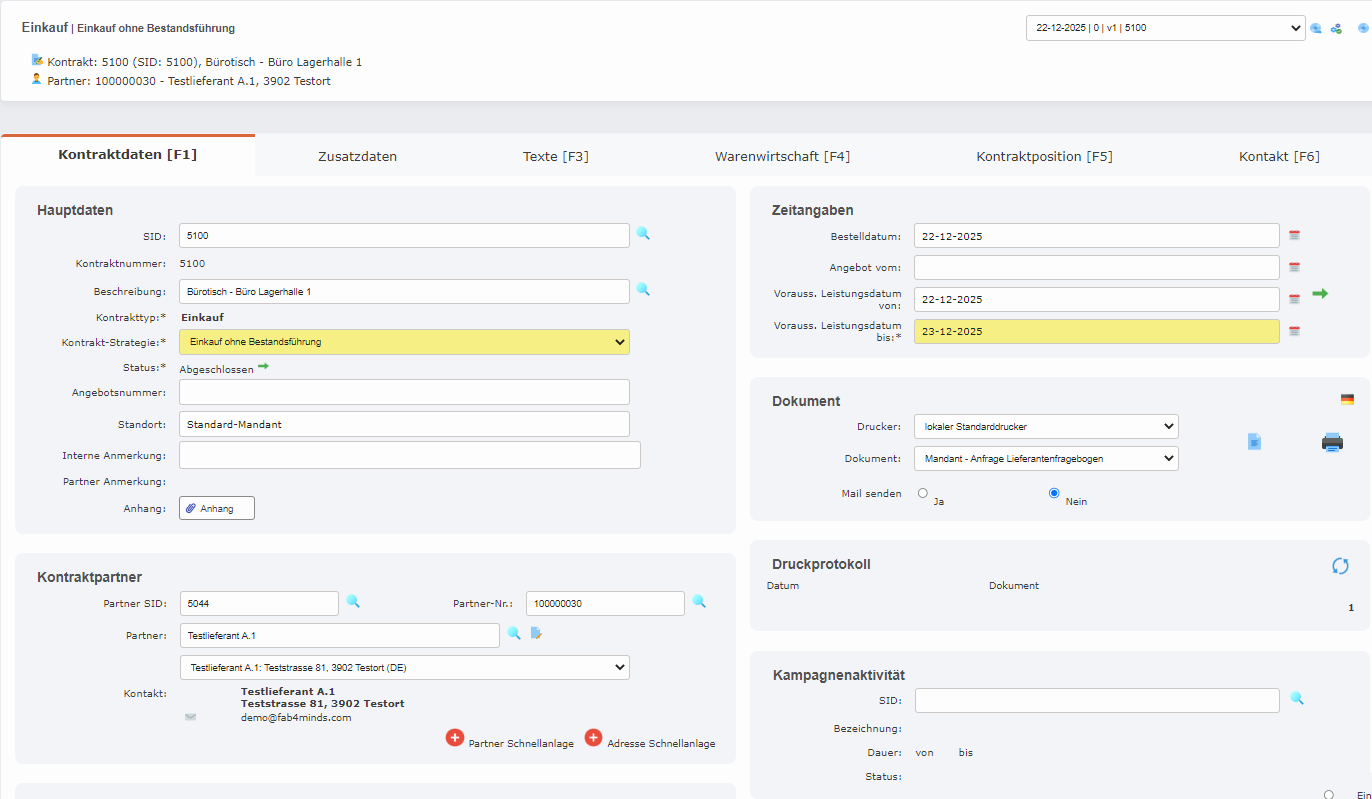Search Kampagnenaktivität SID with magnifier icon

coord(1297,699)
